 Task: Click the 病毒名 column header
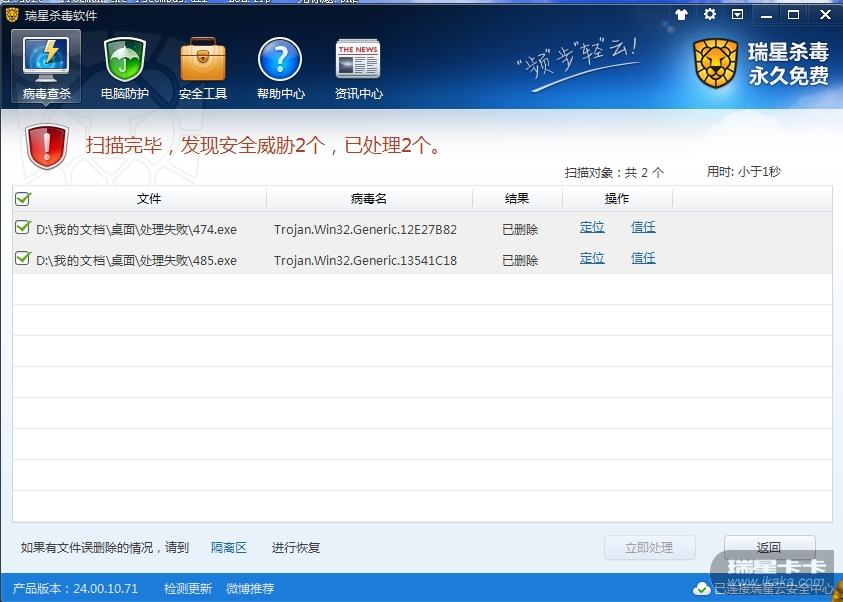[x=369, y=199]
